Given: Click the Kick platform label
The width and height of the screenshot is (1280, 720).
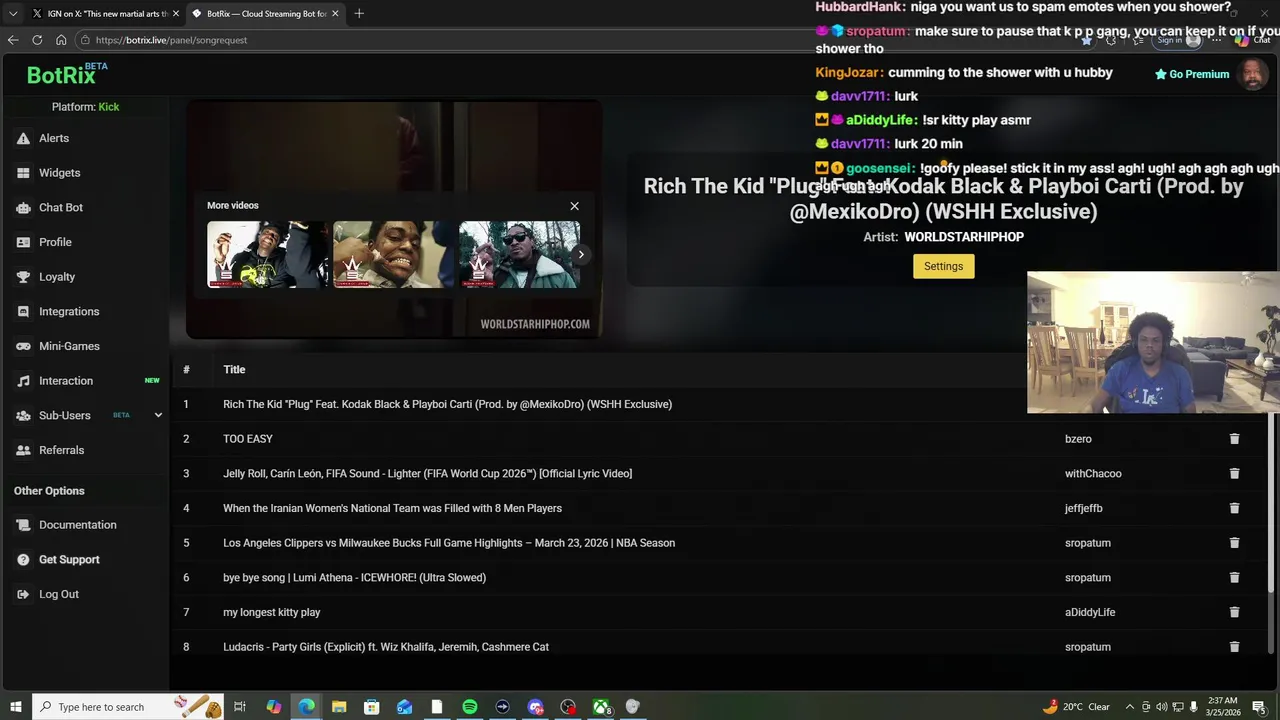Looking at the screenshot, I should coord(109,107).
